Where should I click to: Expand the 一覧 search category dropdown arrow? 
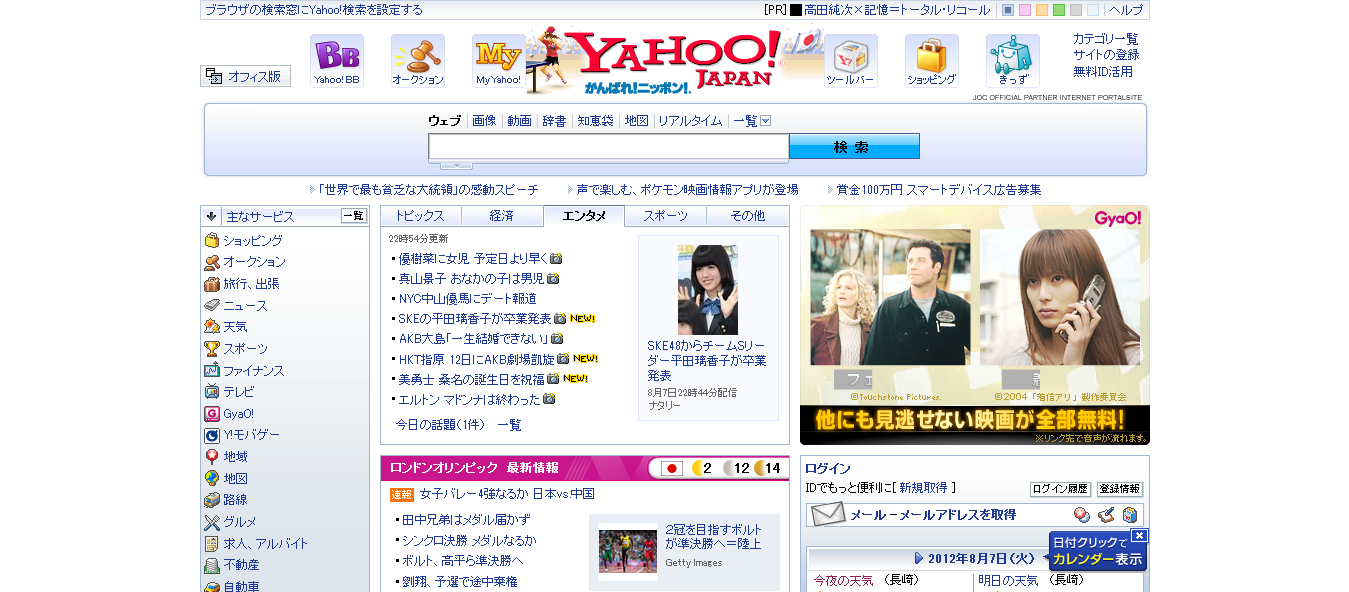click(766, 121)
